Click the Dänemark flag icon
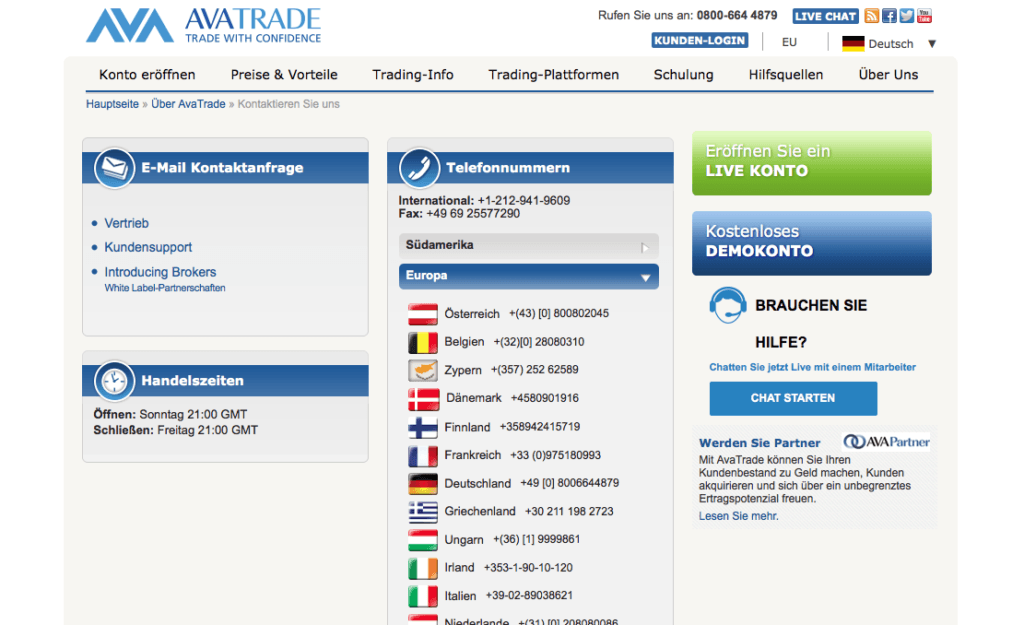Viewport: 1024px width, 625px height. [x=423, y=398]
